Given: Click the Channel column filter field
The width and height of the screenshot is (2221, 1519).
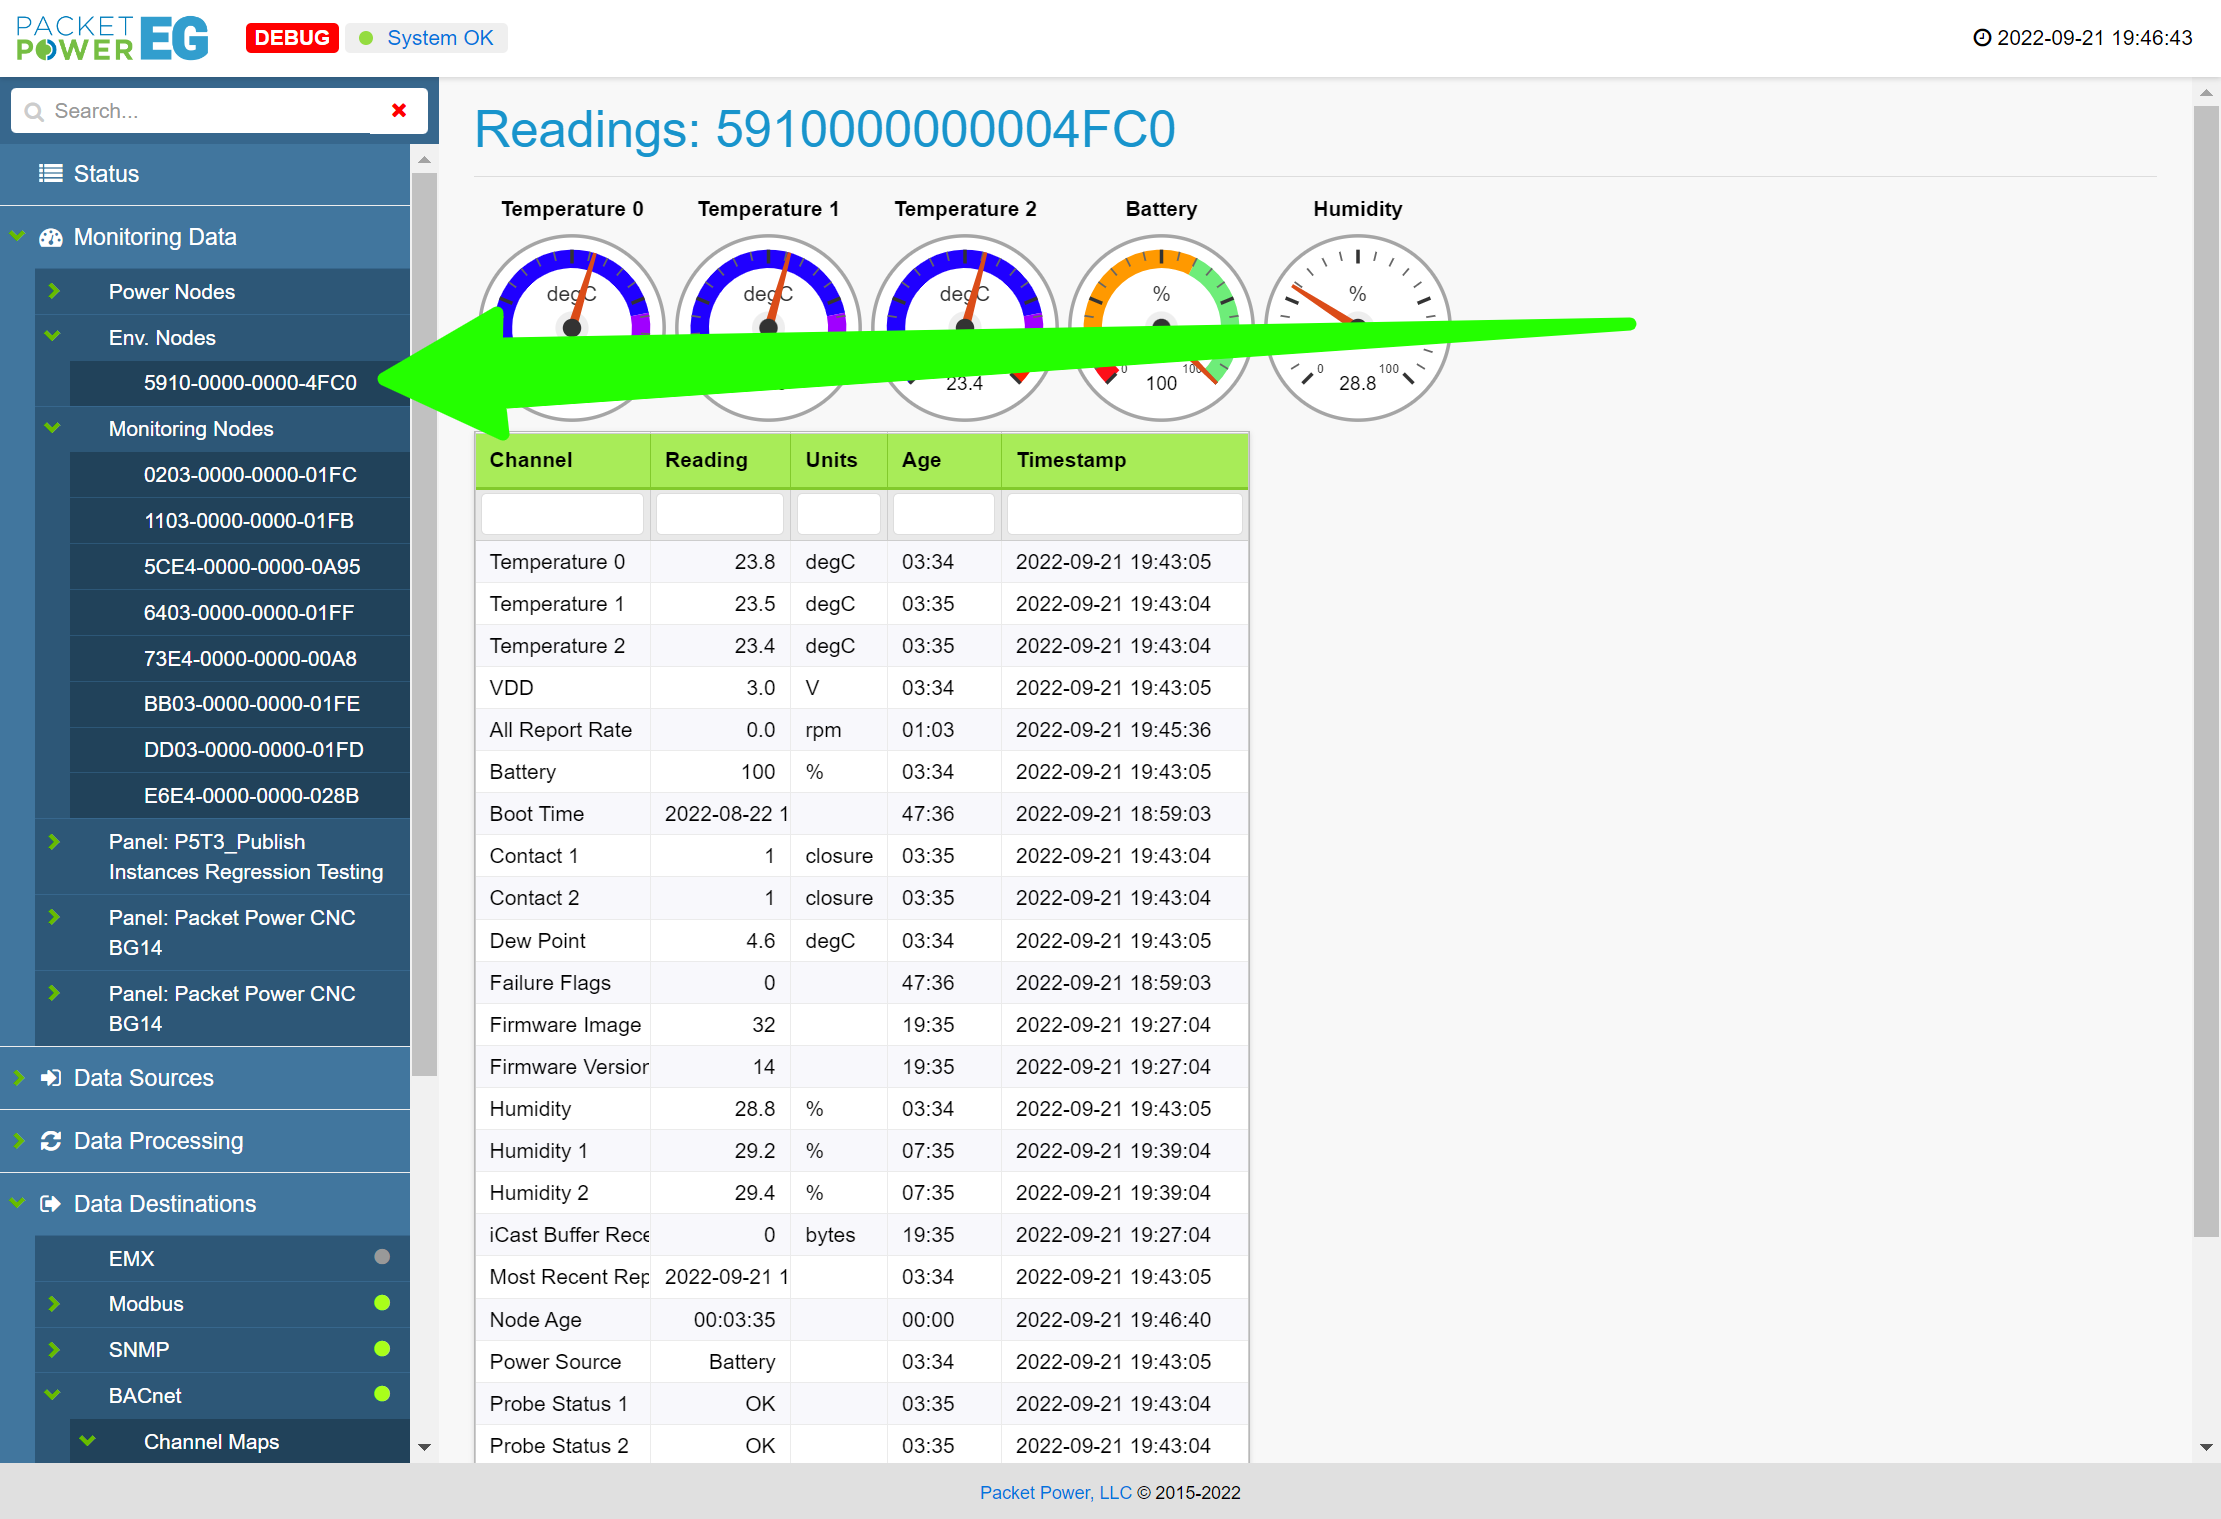Looking at the screenshot, I should pos(562,514).
